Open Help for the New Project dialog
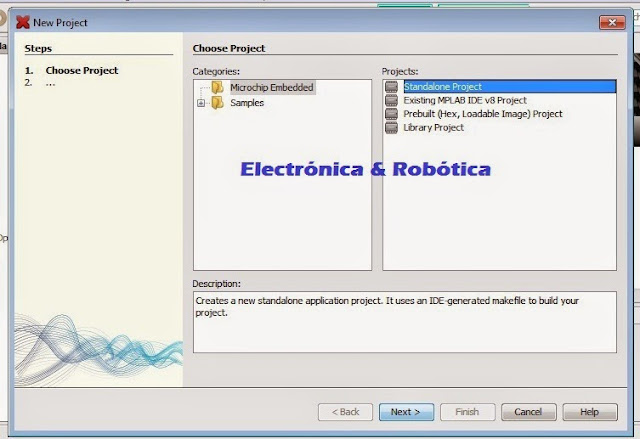640x439 pixels. pyautogui.click(x=590, y=412)
